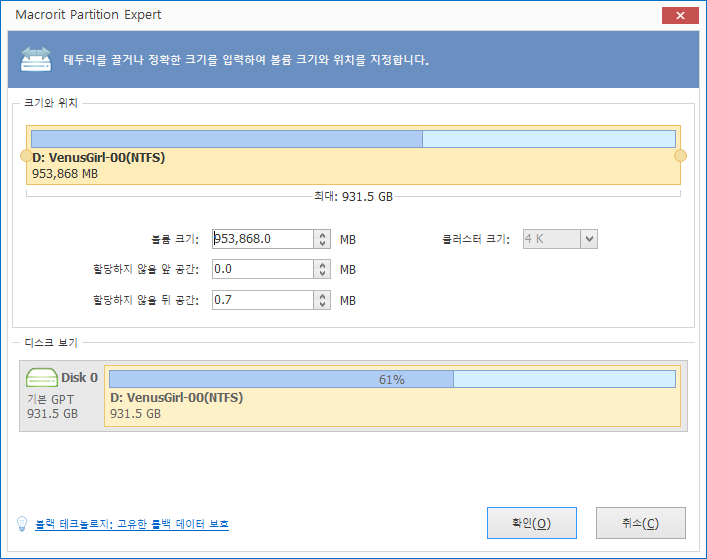Click the lightbulb tip icon
Viewport: 707px width, 559px height.
pos(22,524)
